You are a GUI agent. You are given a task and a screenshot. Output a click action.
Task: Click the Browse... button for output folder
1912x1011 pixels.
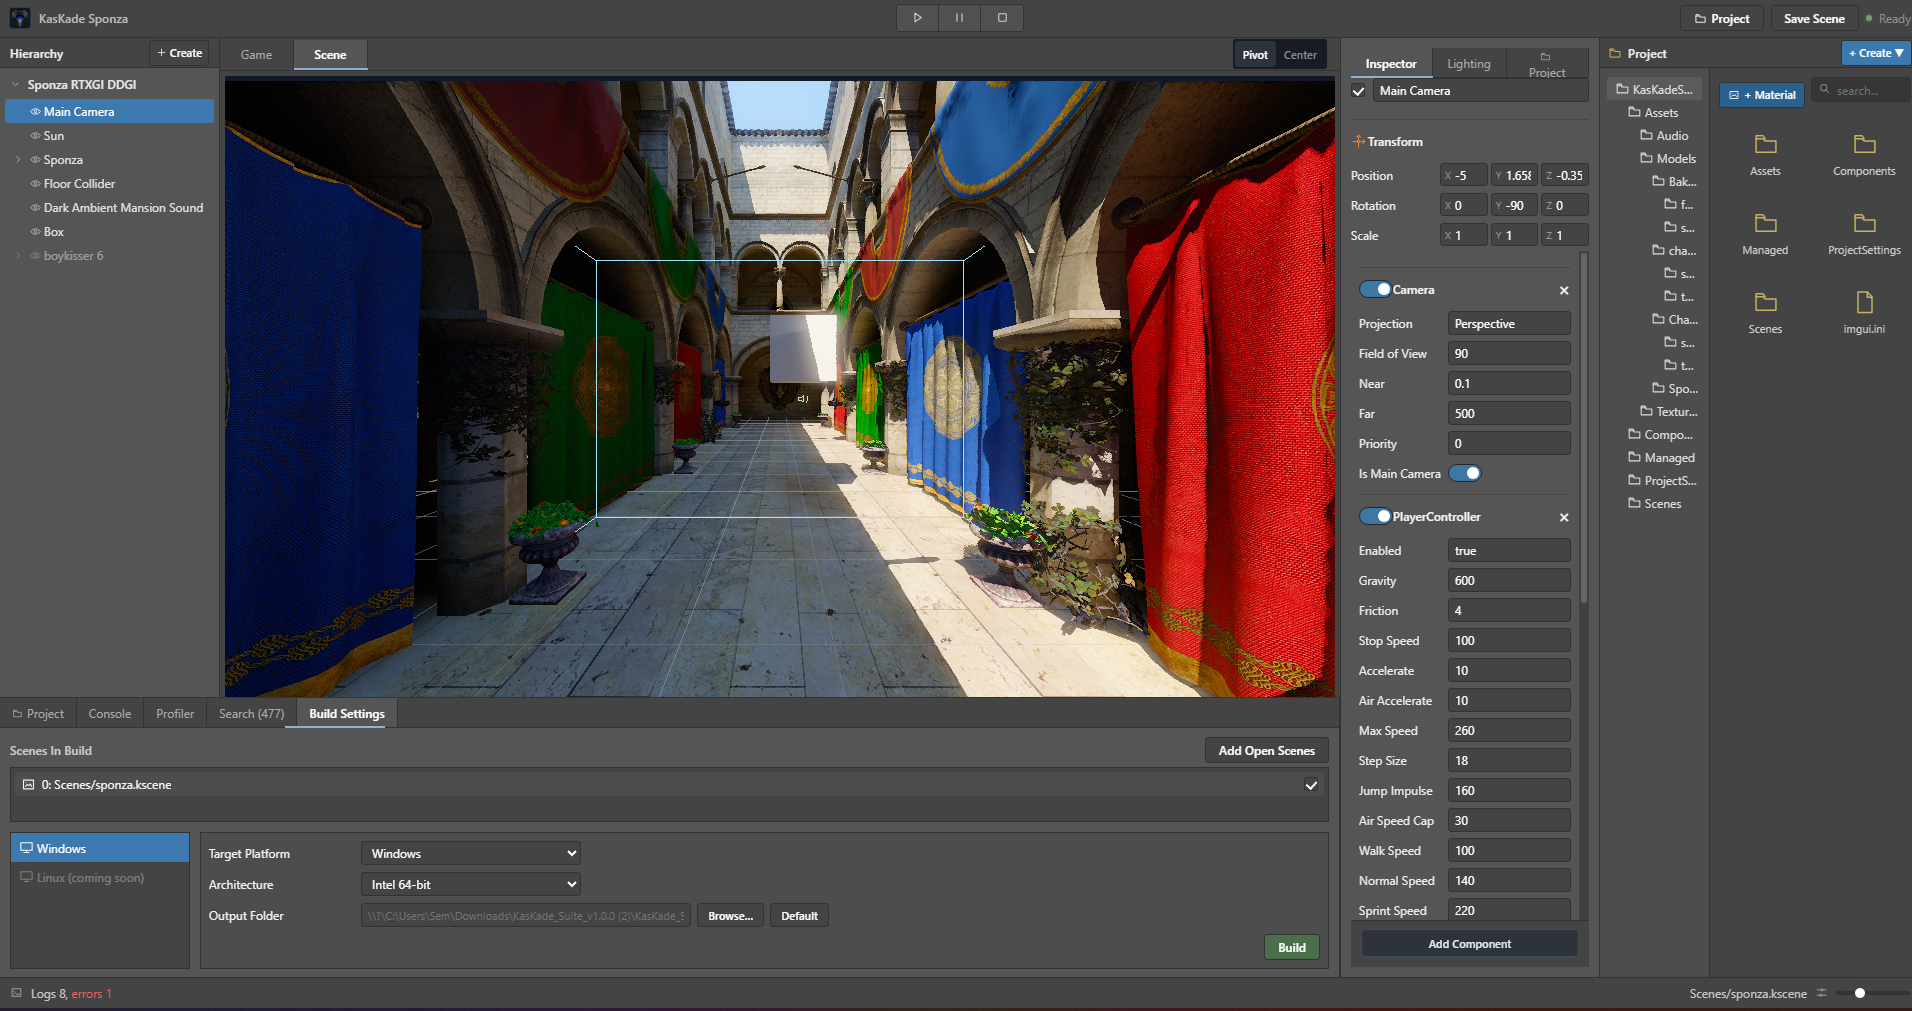[x=731, y=916]
